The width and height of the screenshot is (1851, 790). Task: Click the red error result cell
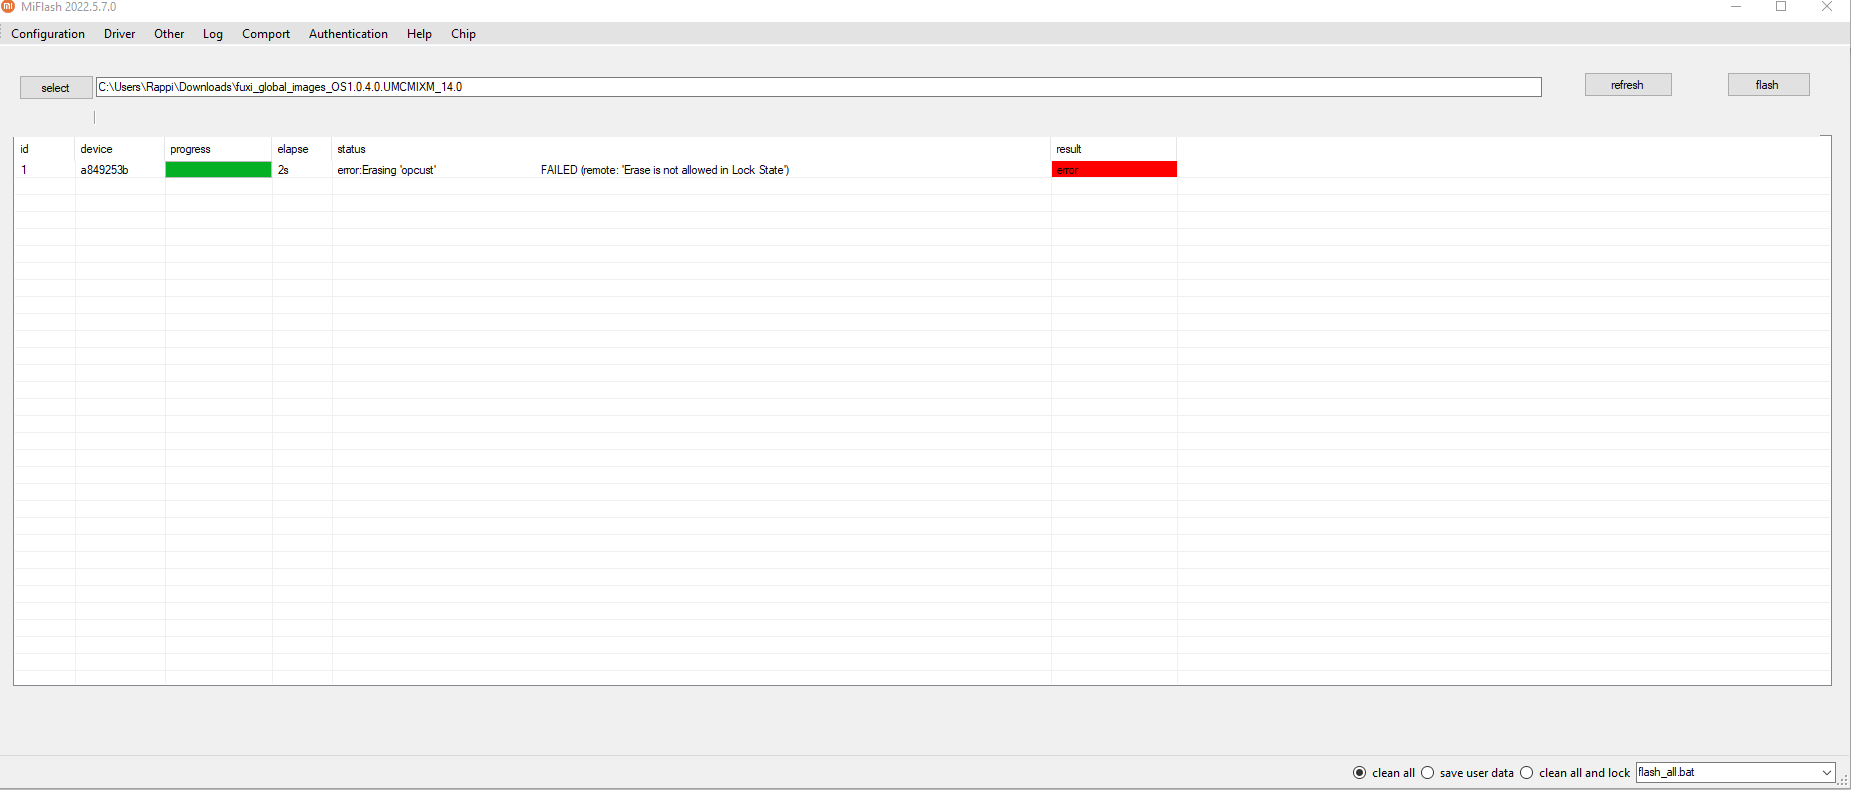coord(1113,170)
